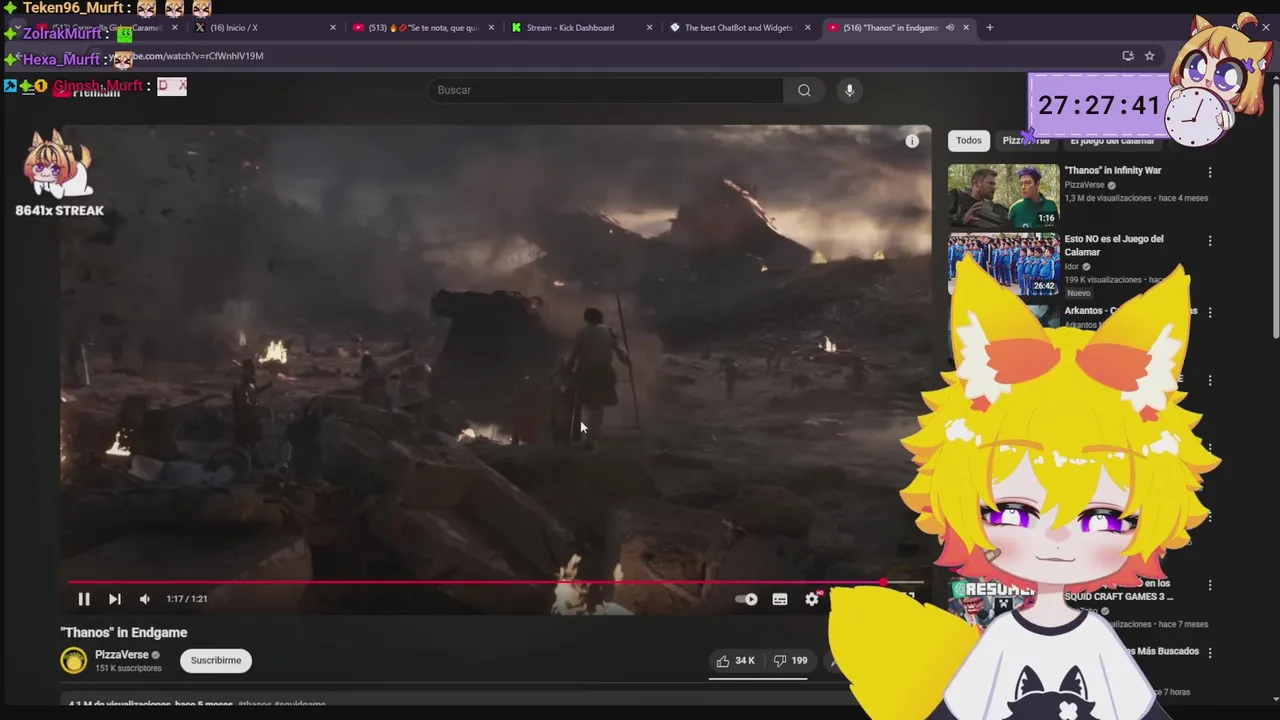Image resolution: width=1280 pixels, height=720 pixels.
Task: Select the El juego del Calamar chip
Action: [x=1112, y=141]
